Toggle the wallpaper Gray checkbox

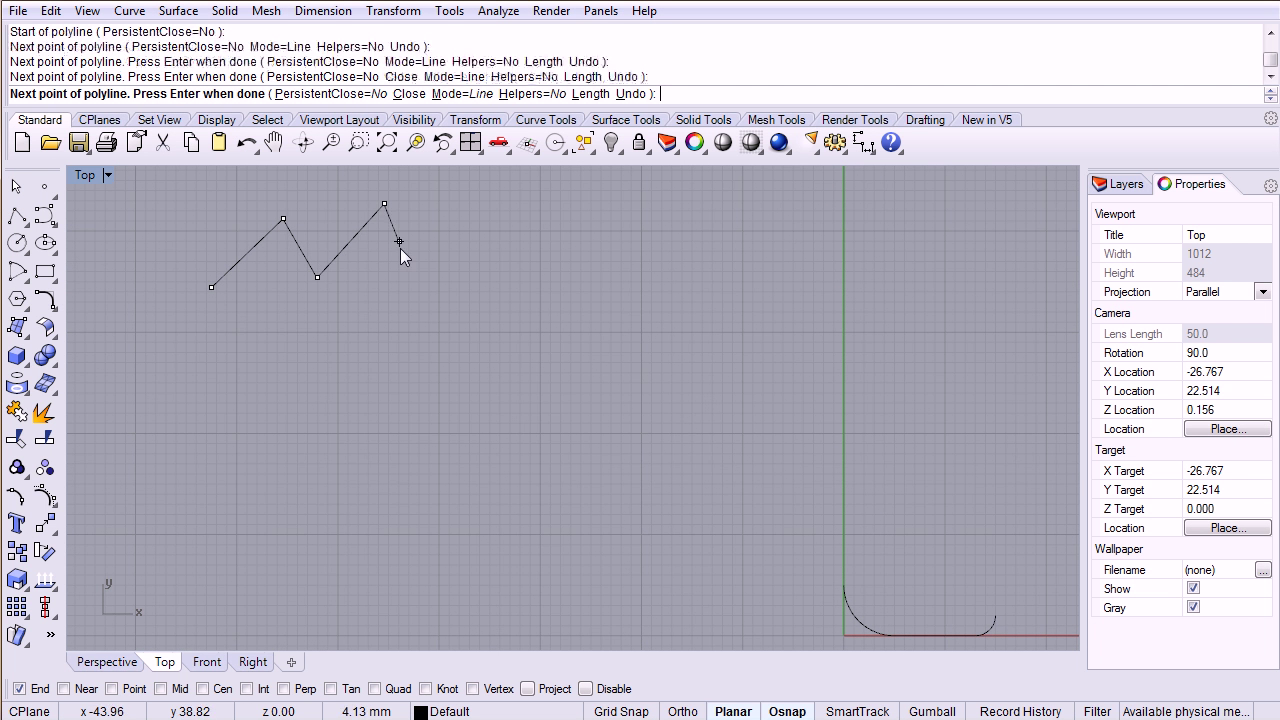coord(1193,608)
